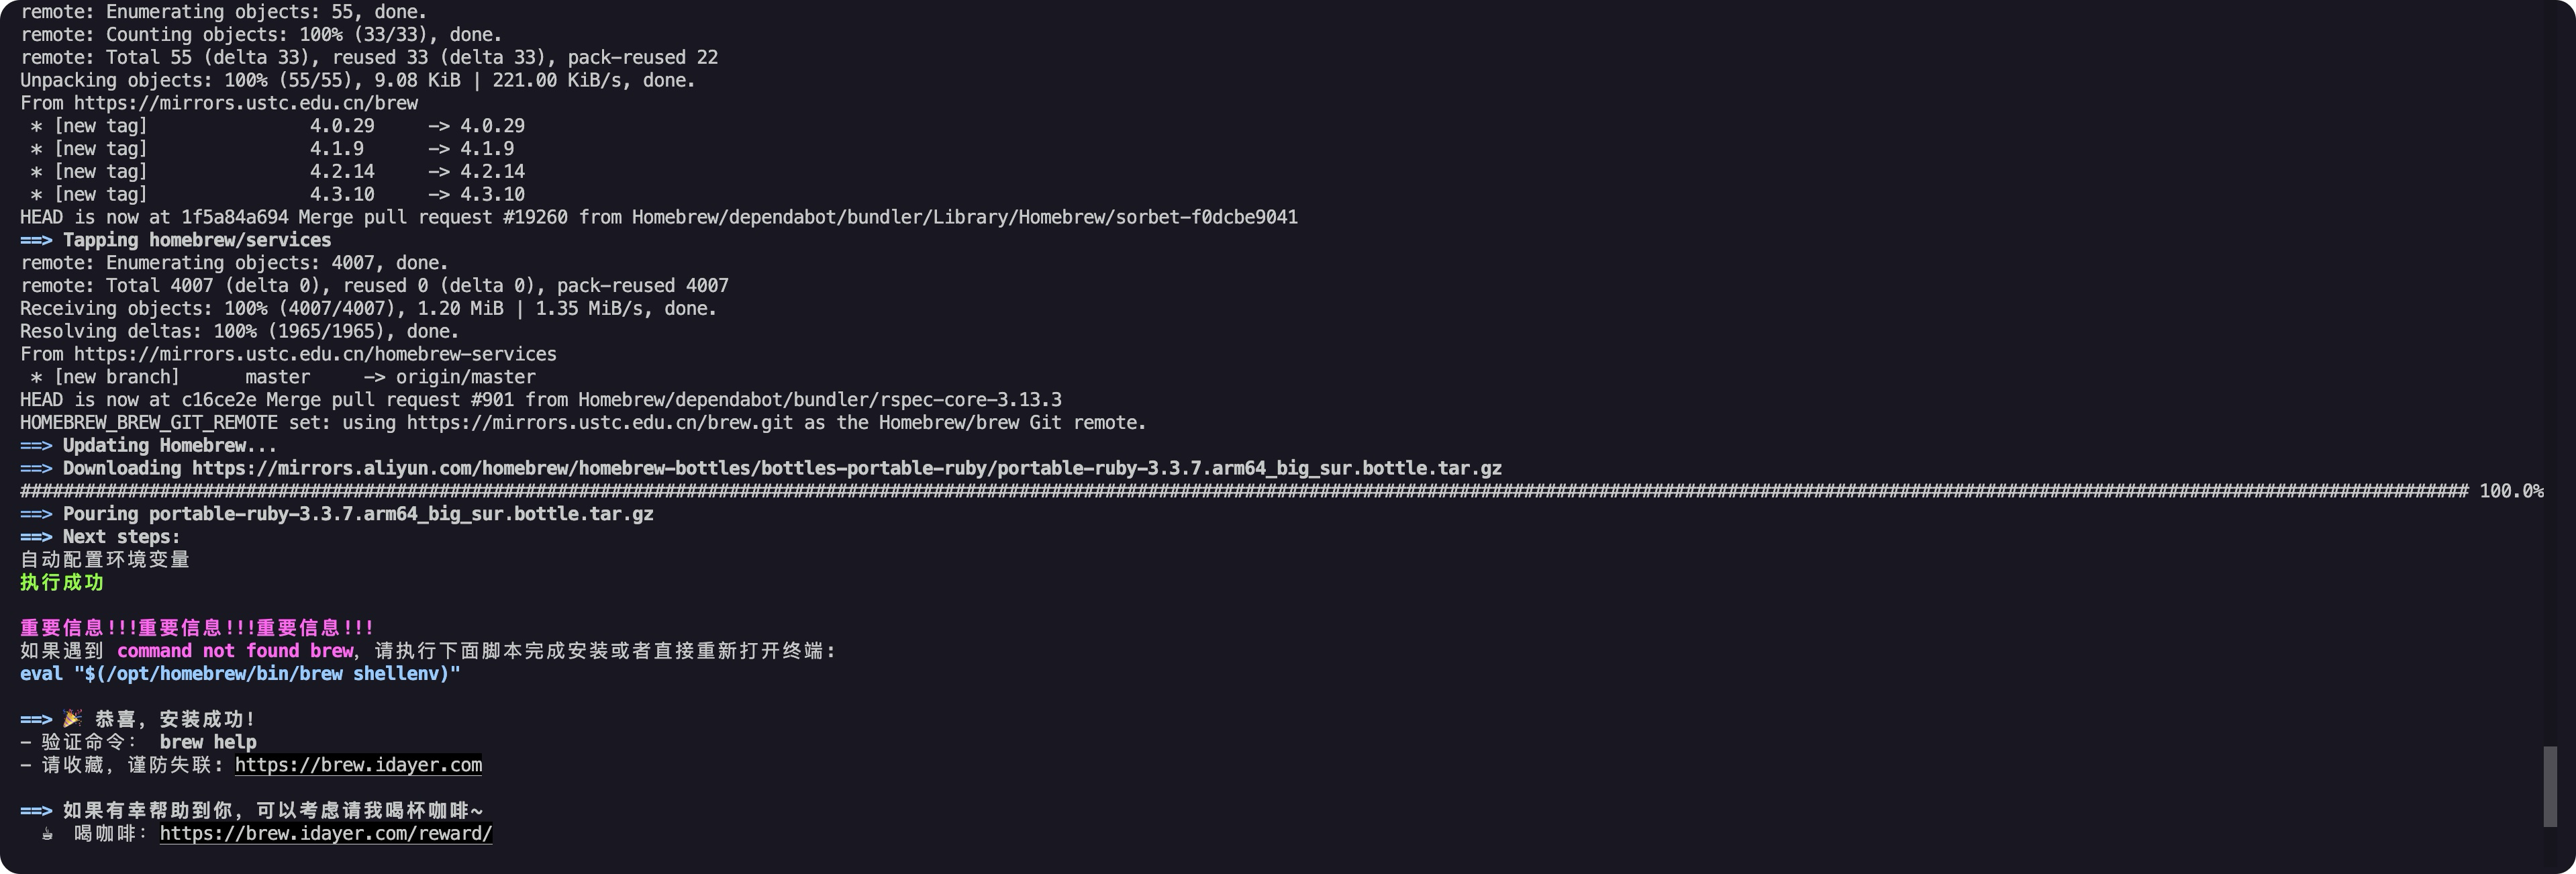Click the coffee cup emoji icon
2576x874 pixels.
click(x=47, y=834)
